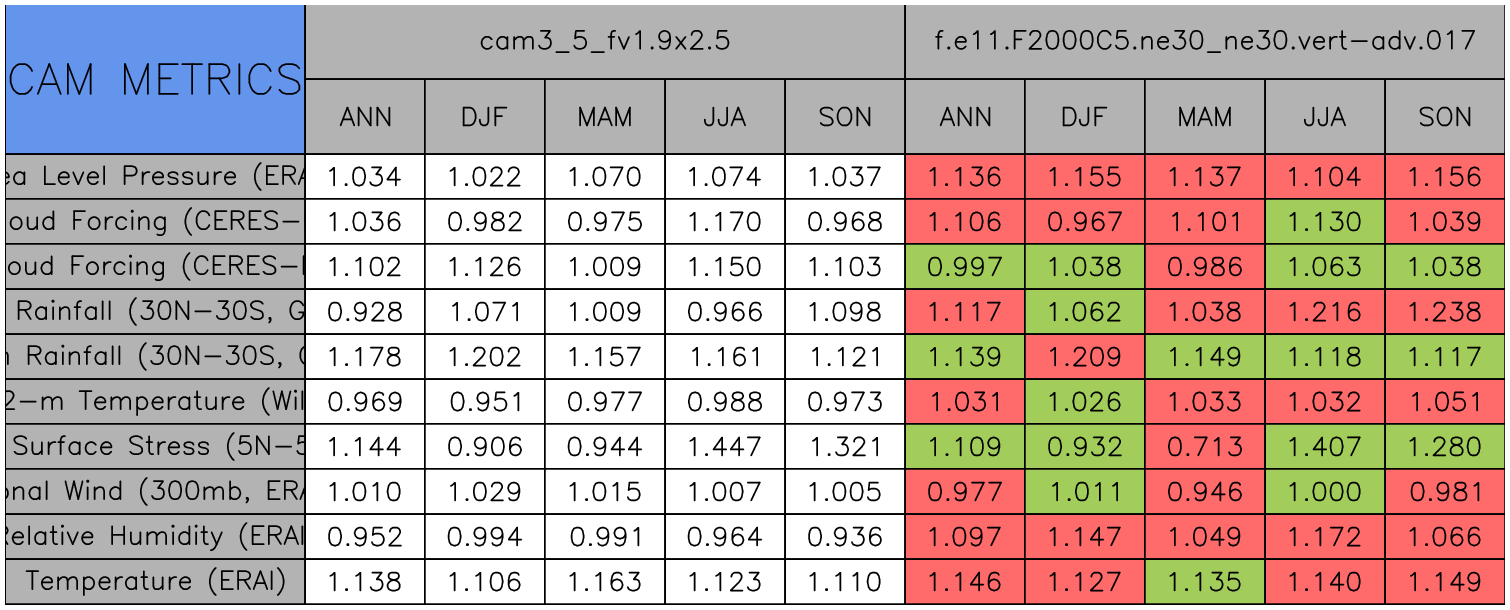The height and width of the screenshot is (610, 1510).
Task: Select the 2-m Temperature row label
Action: coord(154,401)
